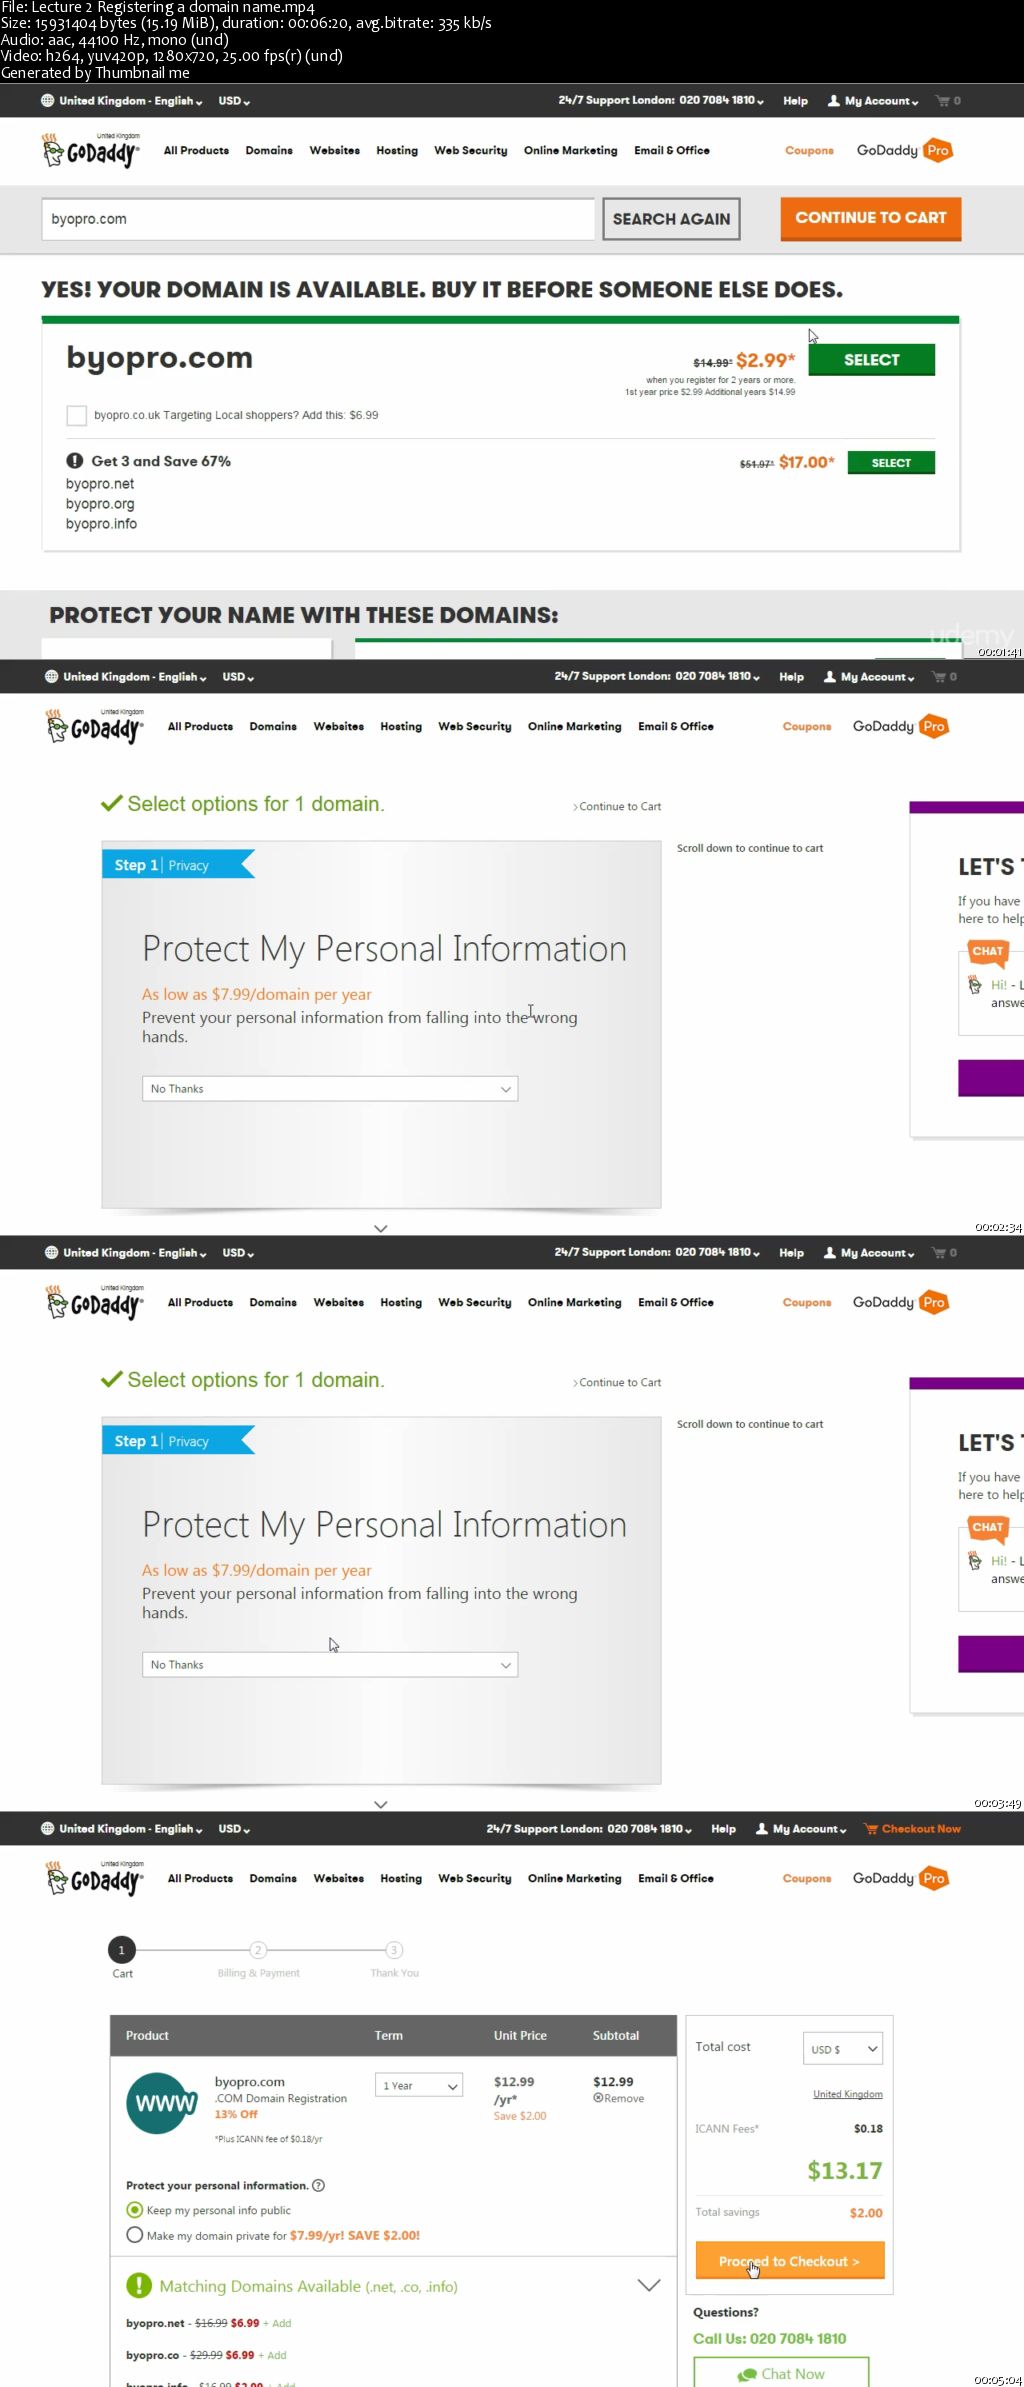Choose Make my domain private radio button

135,2235
